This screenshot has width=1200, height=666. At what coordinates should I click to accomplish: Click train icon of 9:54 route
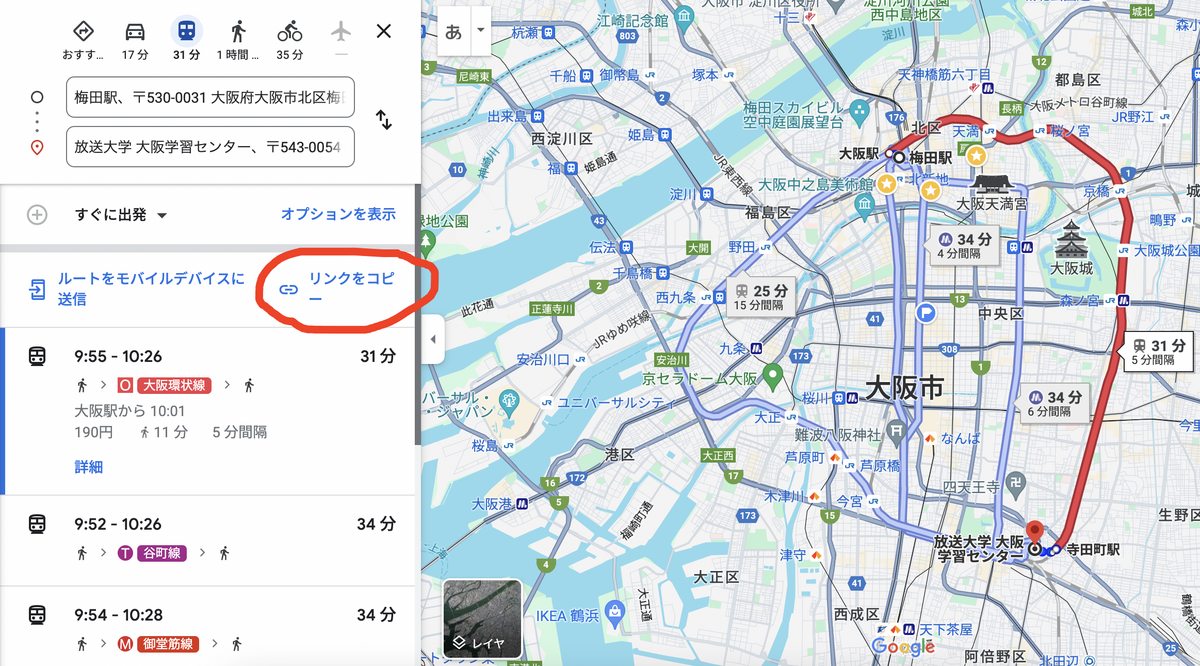tap(37, 614)
